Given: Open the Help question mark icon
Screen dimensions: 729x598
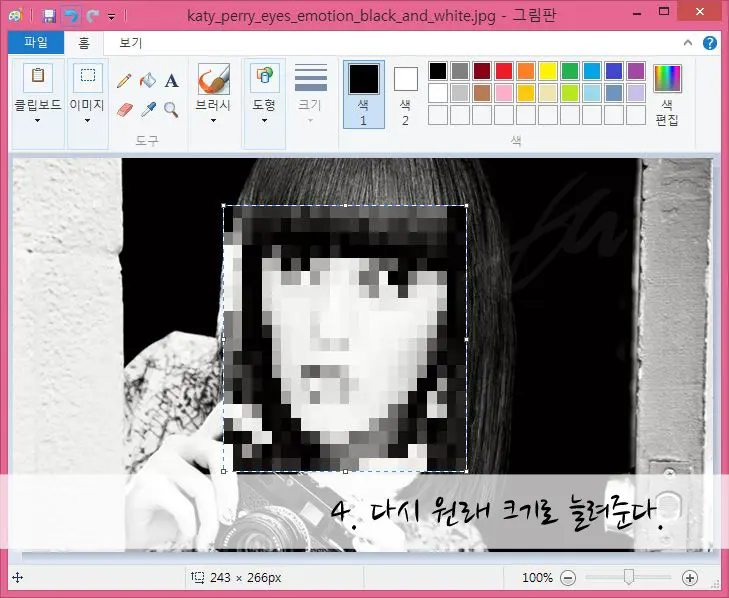Looking at the screenshot, I should click(x=710, y=43).
